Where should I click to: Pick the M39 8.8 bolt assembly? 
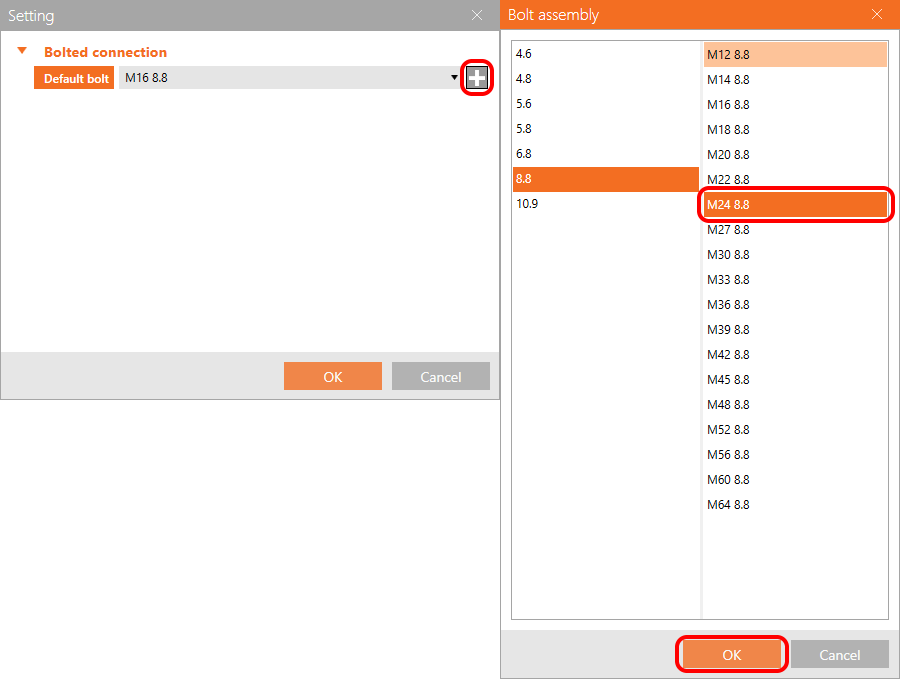coord(795,329)
